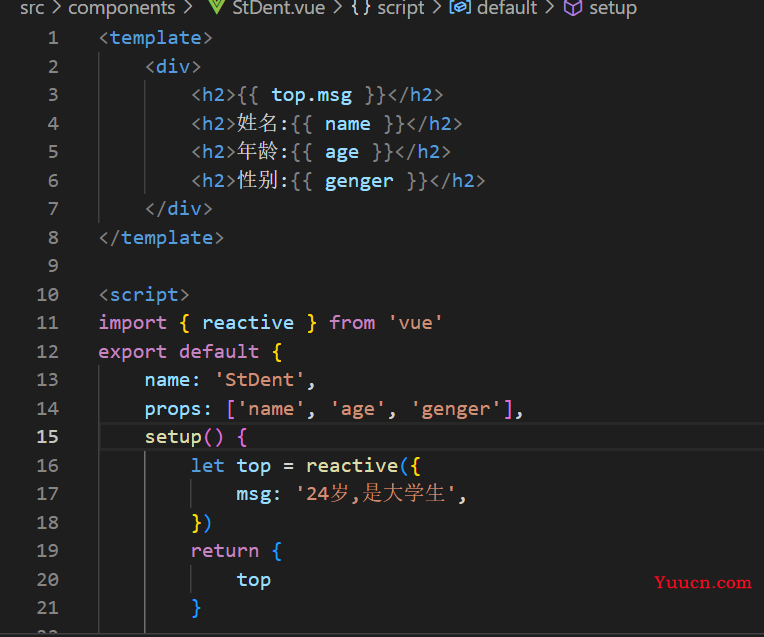Click the 'msg' key on line 17

click(253, 494)
